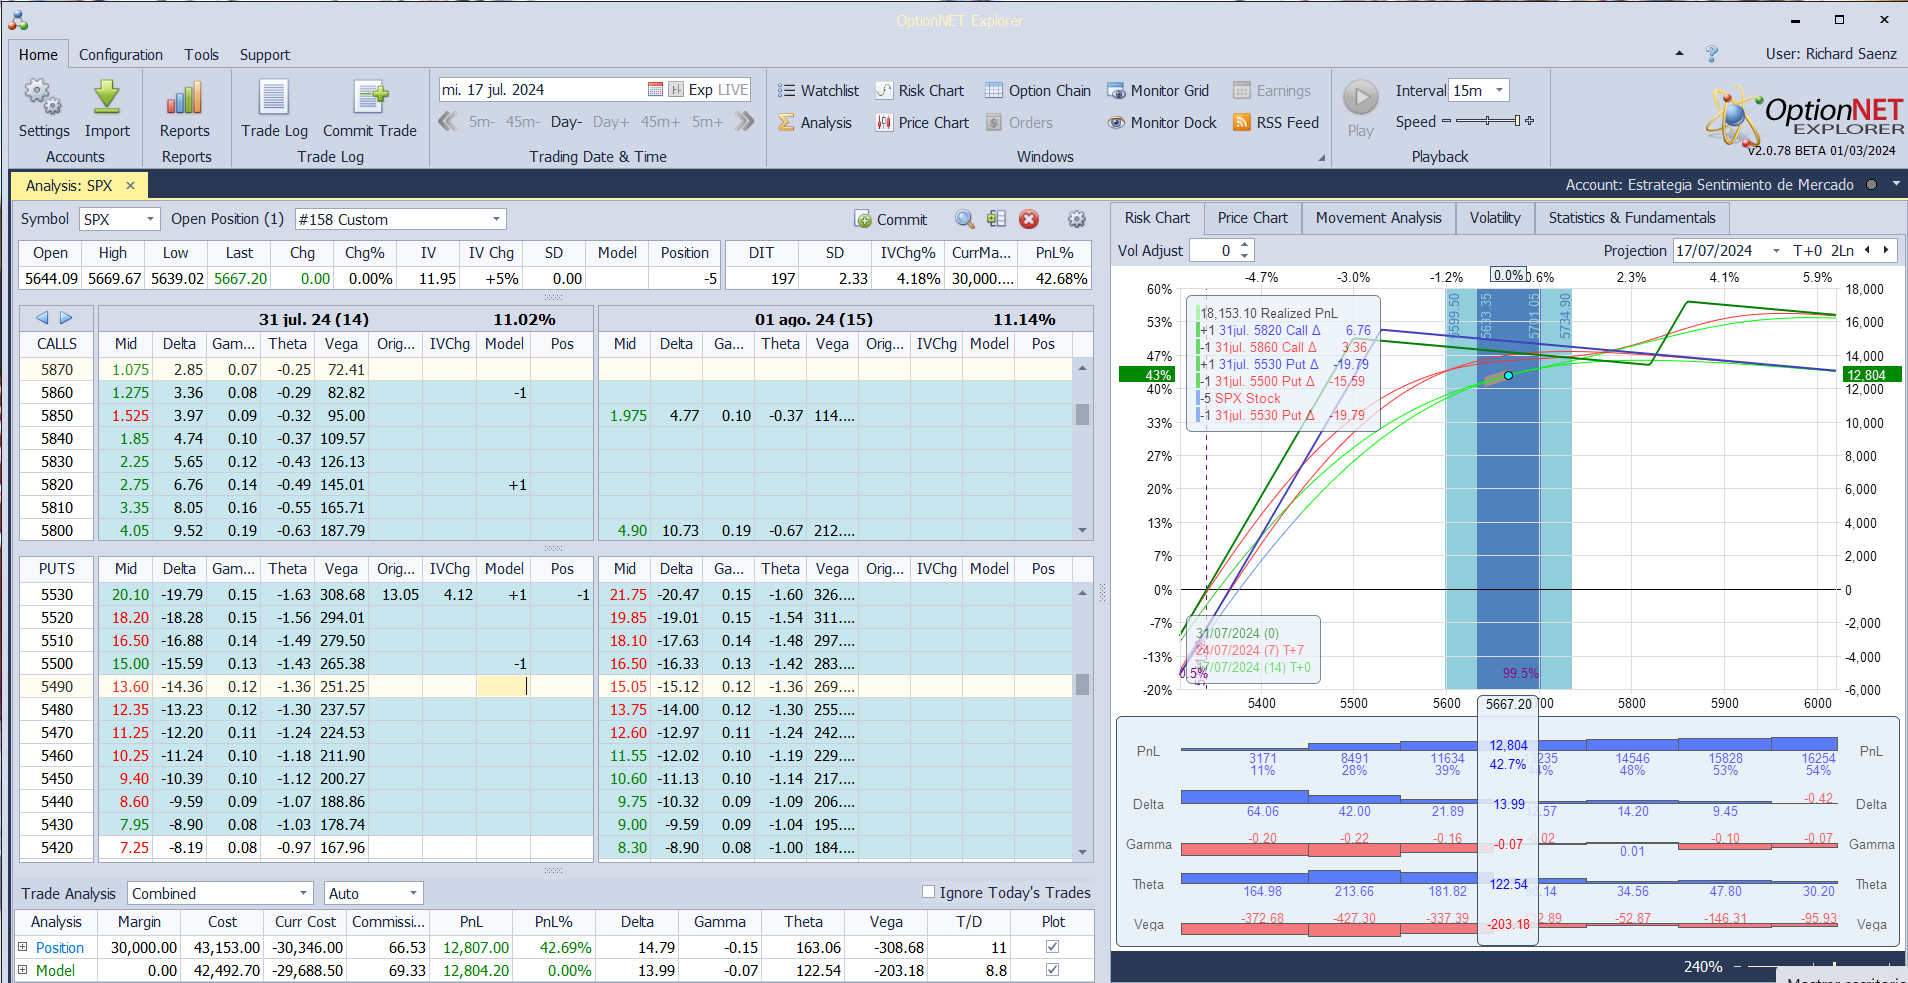1908x983 pixels.
Task: Switch to the Configuration ribbon tab
Action: (120, 55)
